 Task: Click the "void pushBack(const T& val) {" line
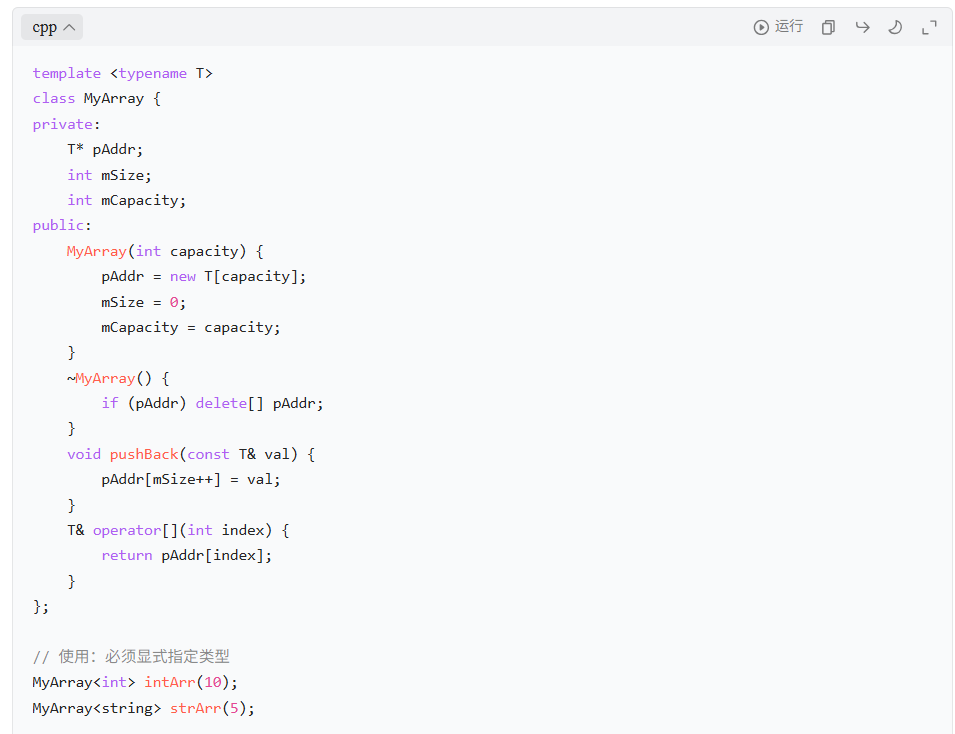(191, 454)
